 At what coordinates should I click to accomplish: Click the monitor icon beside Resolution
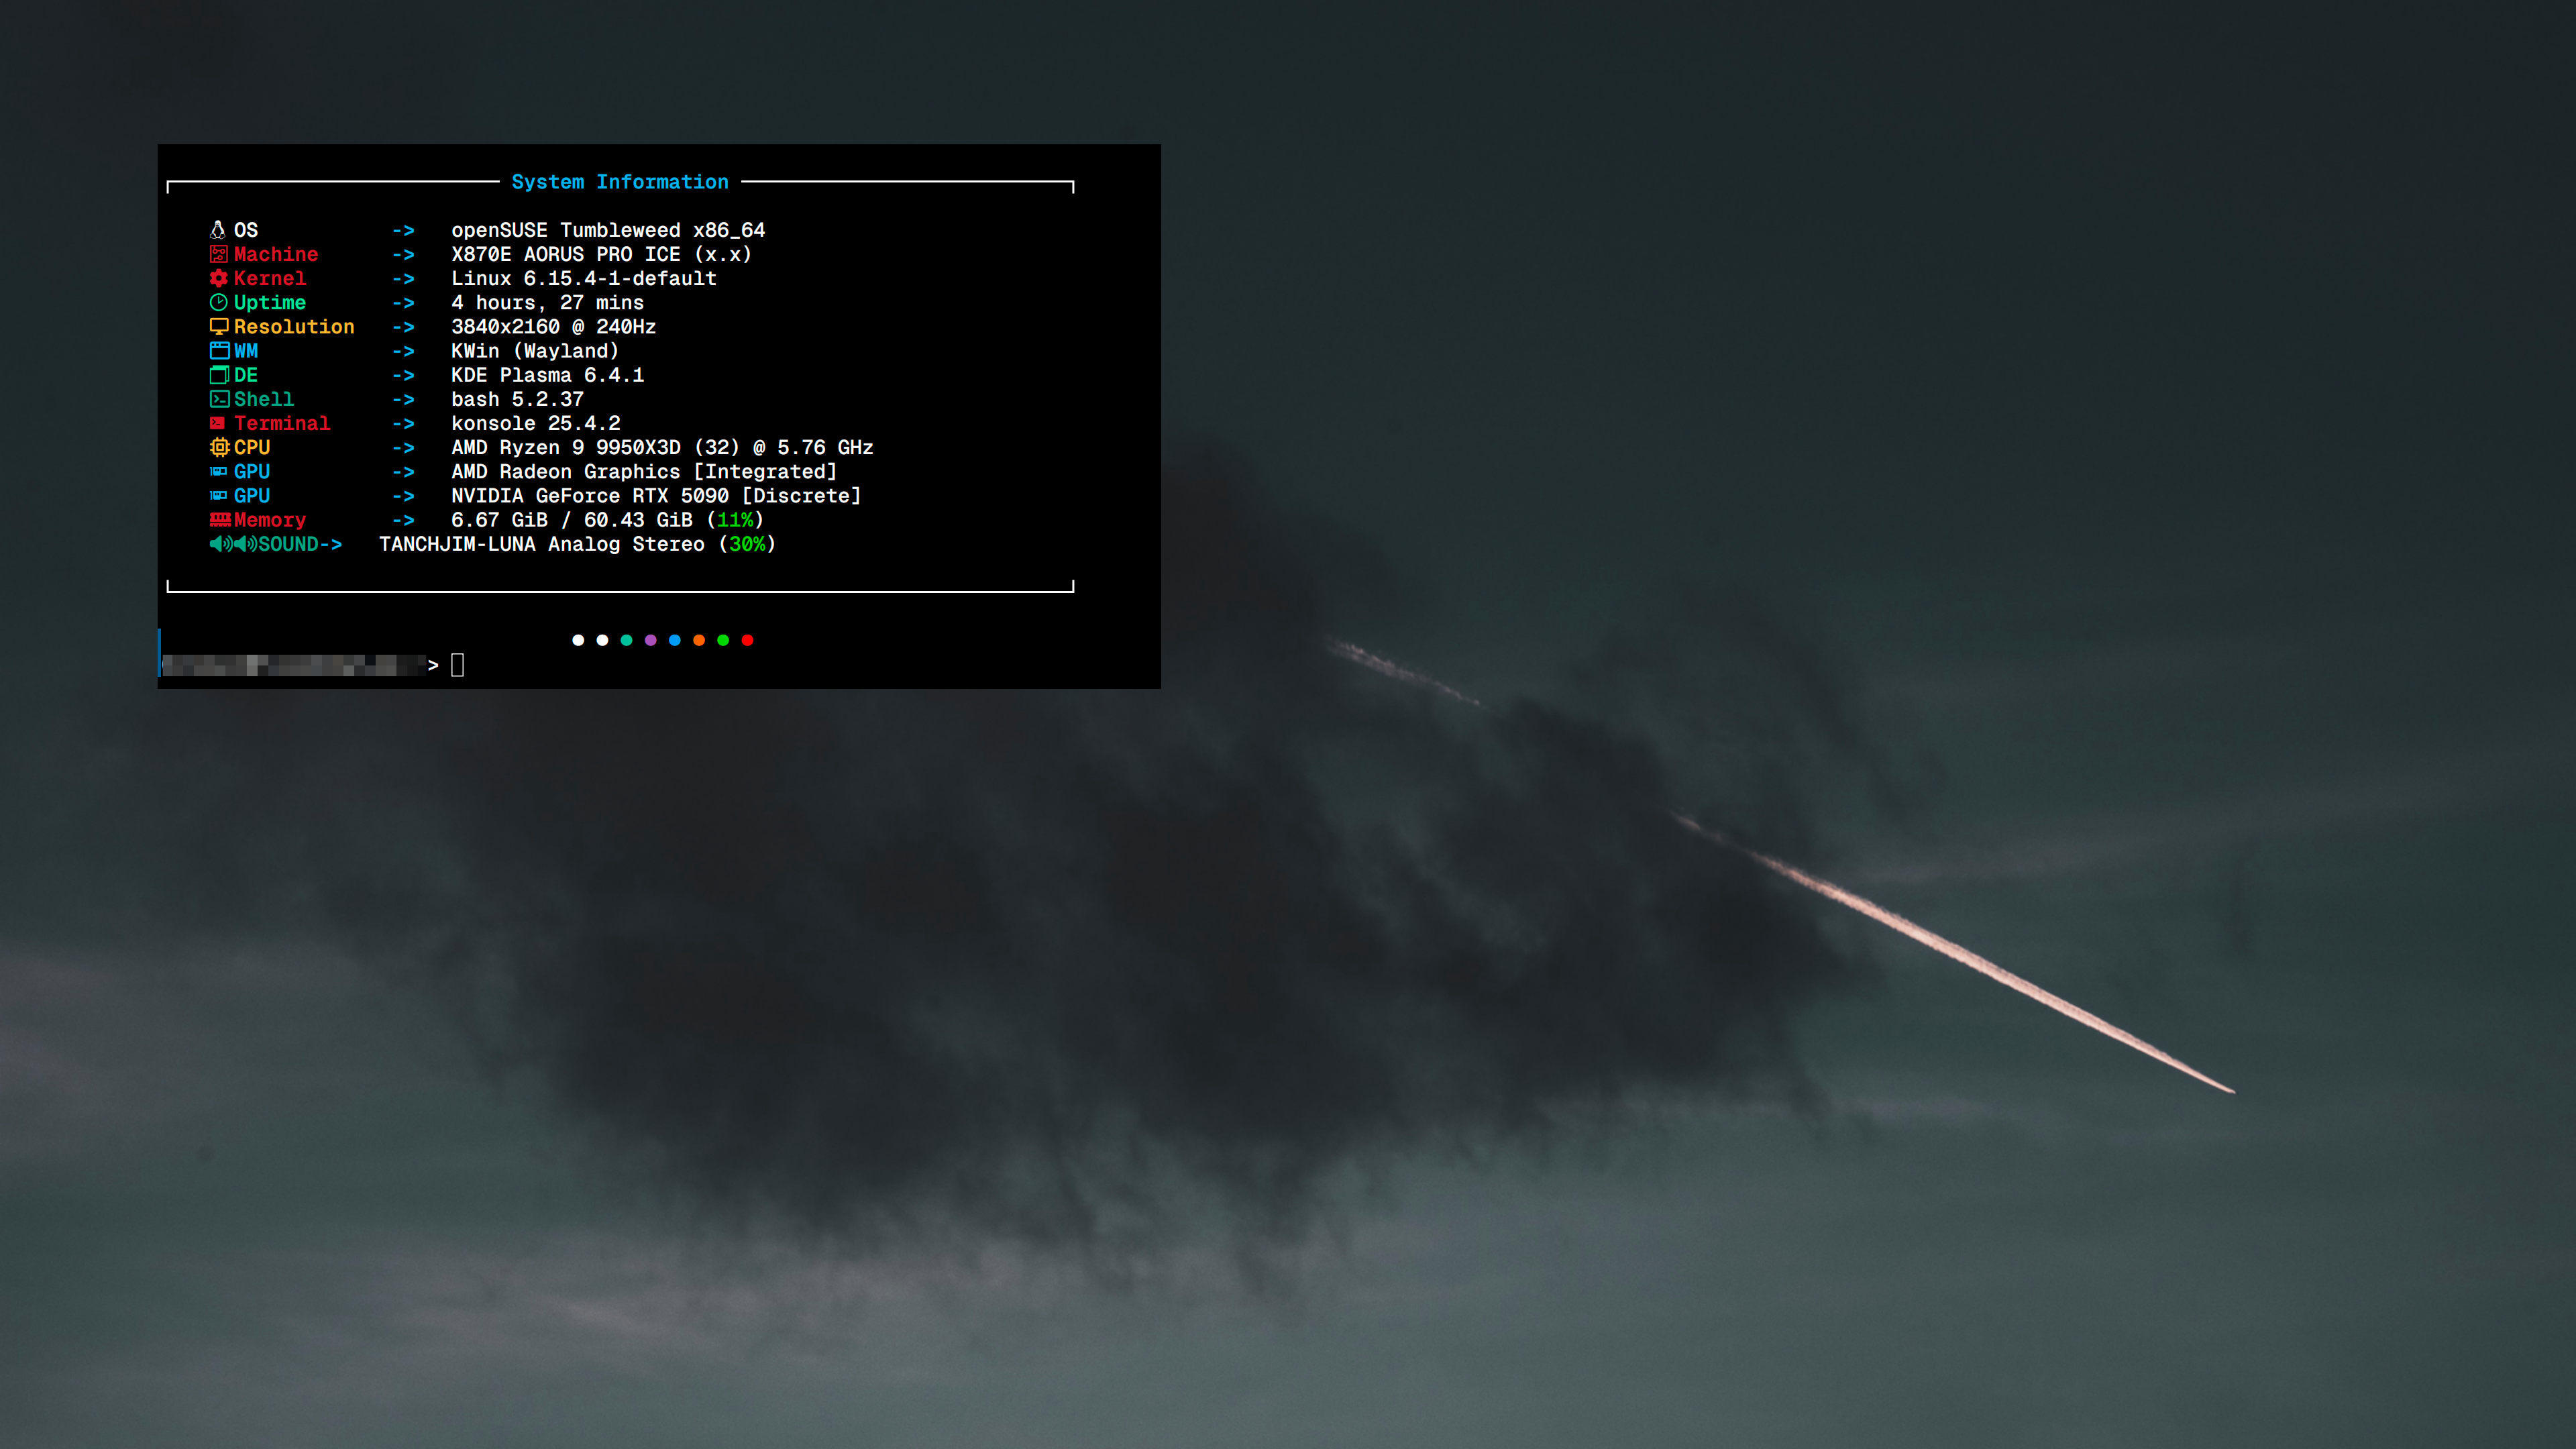[x=218, y=327]
